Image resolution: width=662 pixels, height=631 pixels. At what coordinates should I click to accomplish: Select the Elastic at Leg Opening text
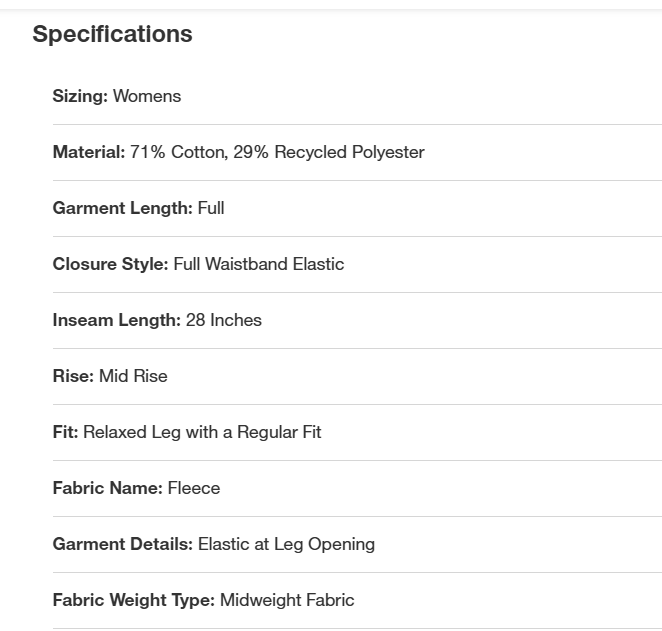click(286, 544)
